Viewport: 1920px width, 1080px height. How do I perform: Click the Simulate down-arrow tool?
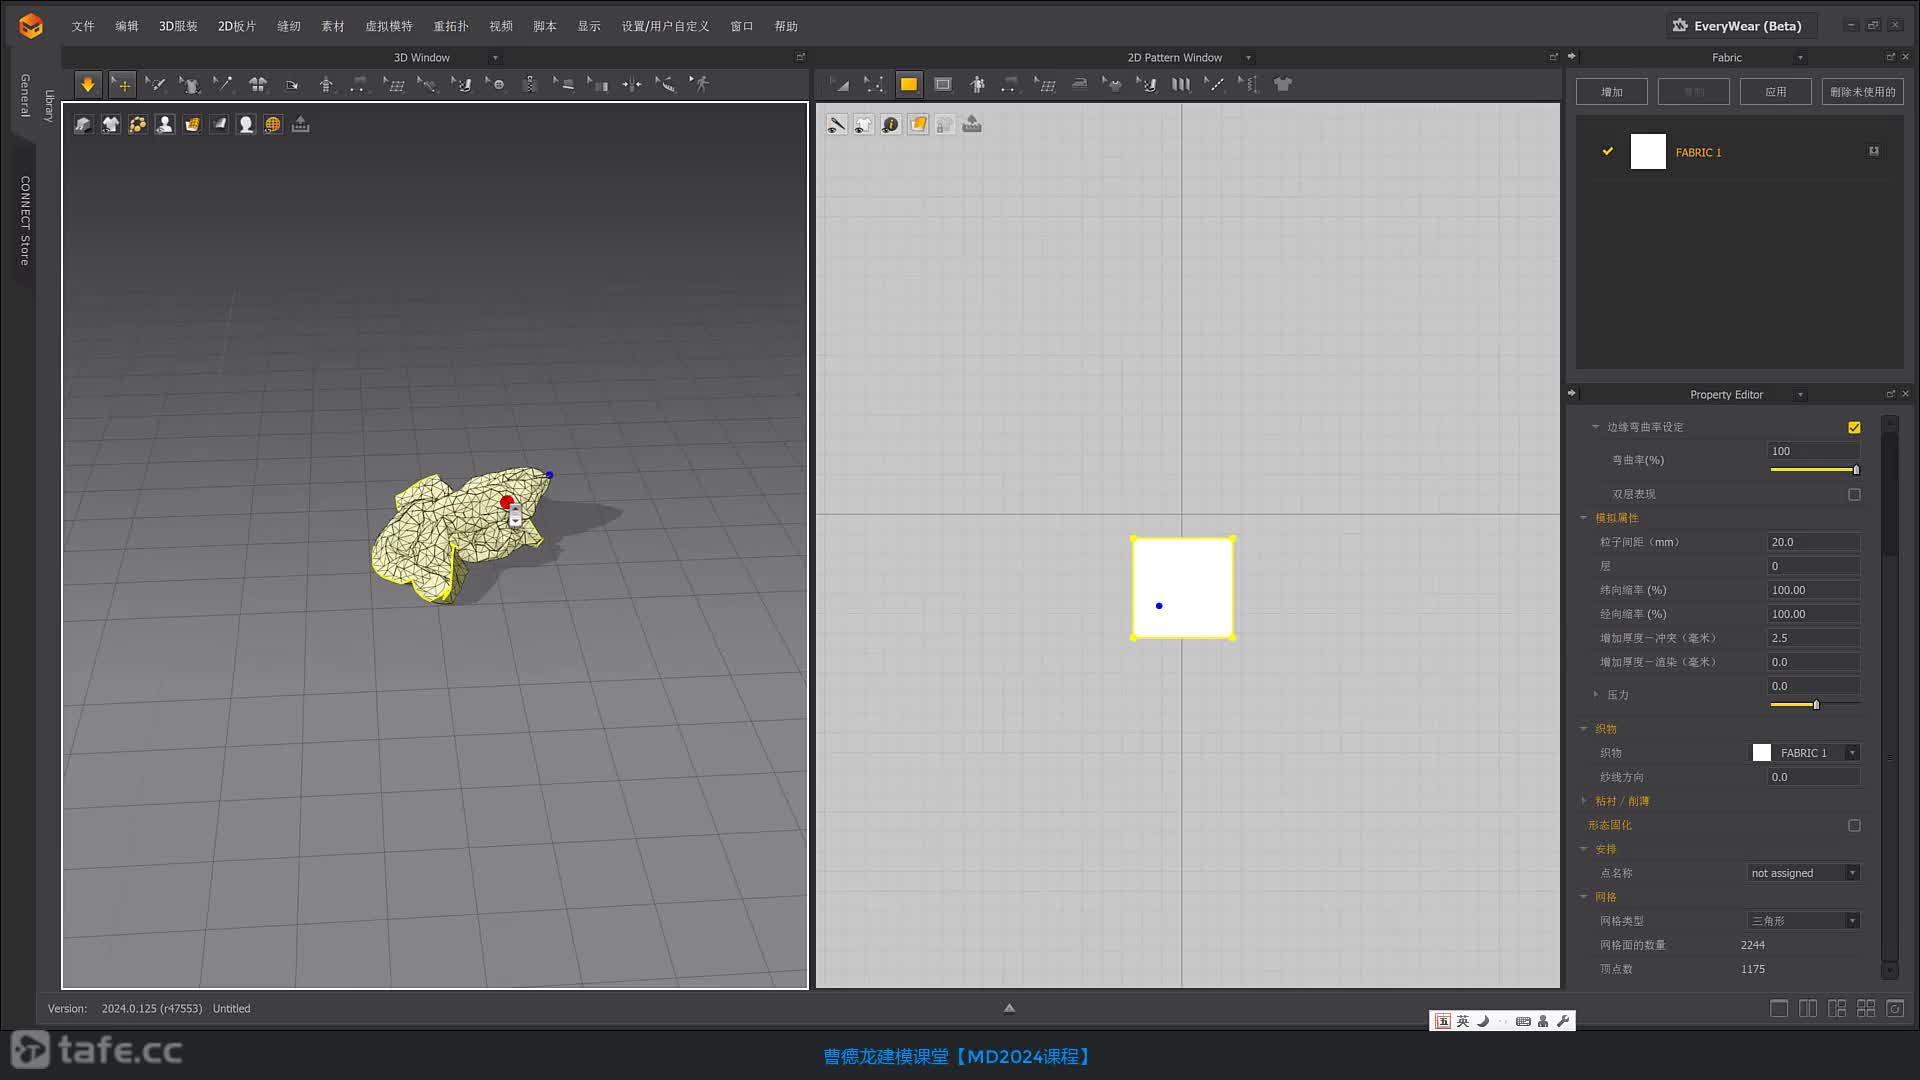click(88, 85)
